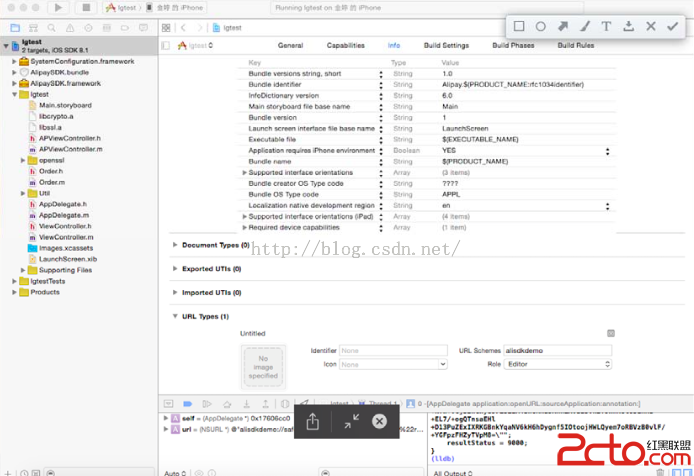Open the Role dropdown showing Editor
This screenshot has width=694, height=476.
[x=549, y=365]
